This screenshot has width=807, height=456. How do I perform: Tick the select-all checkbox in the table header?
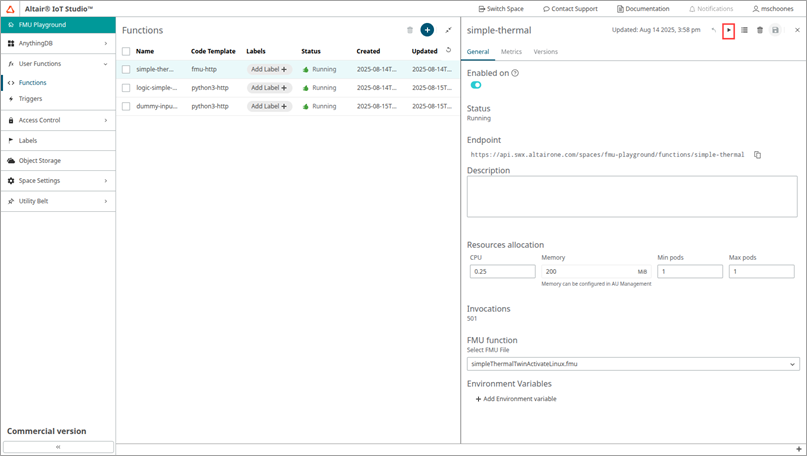pos(126,51)
